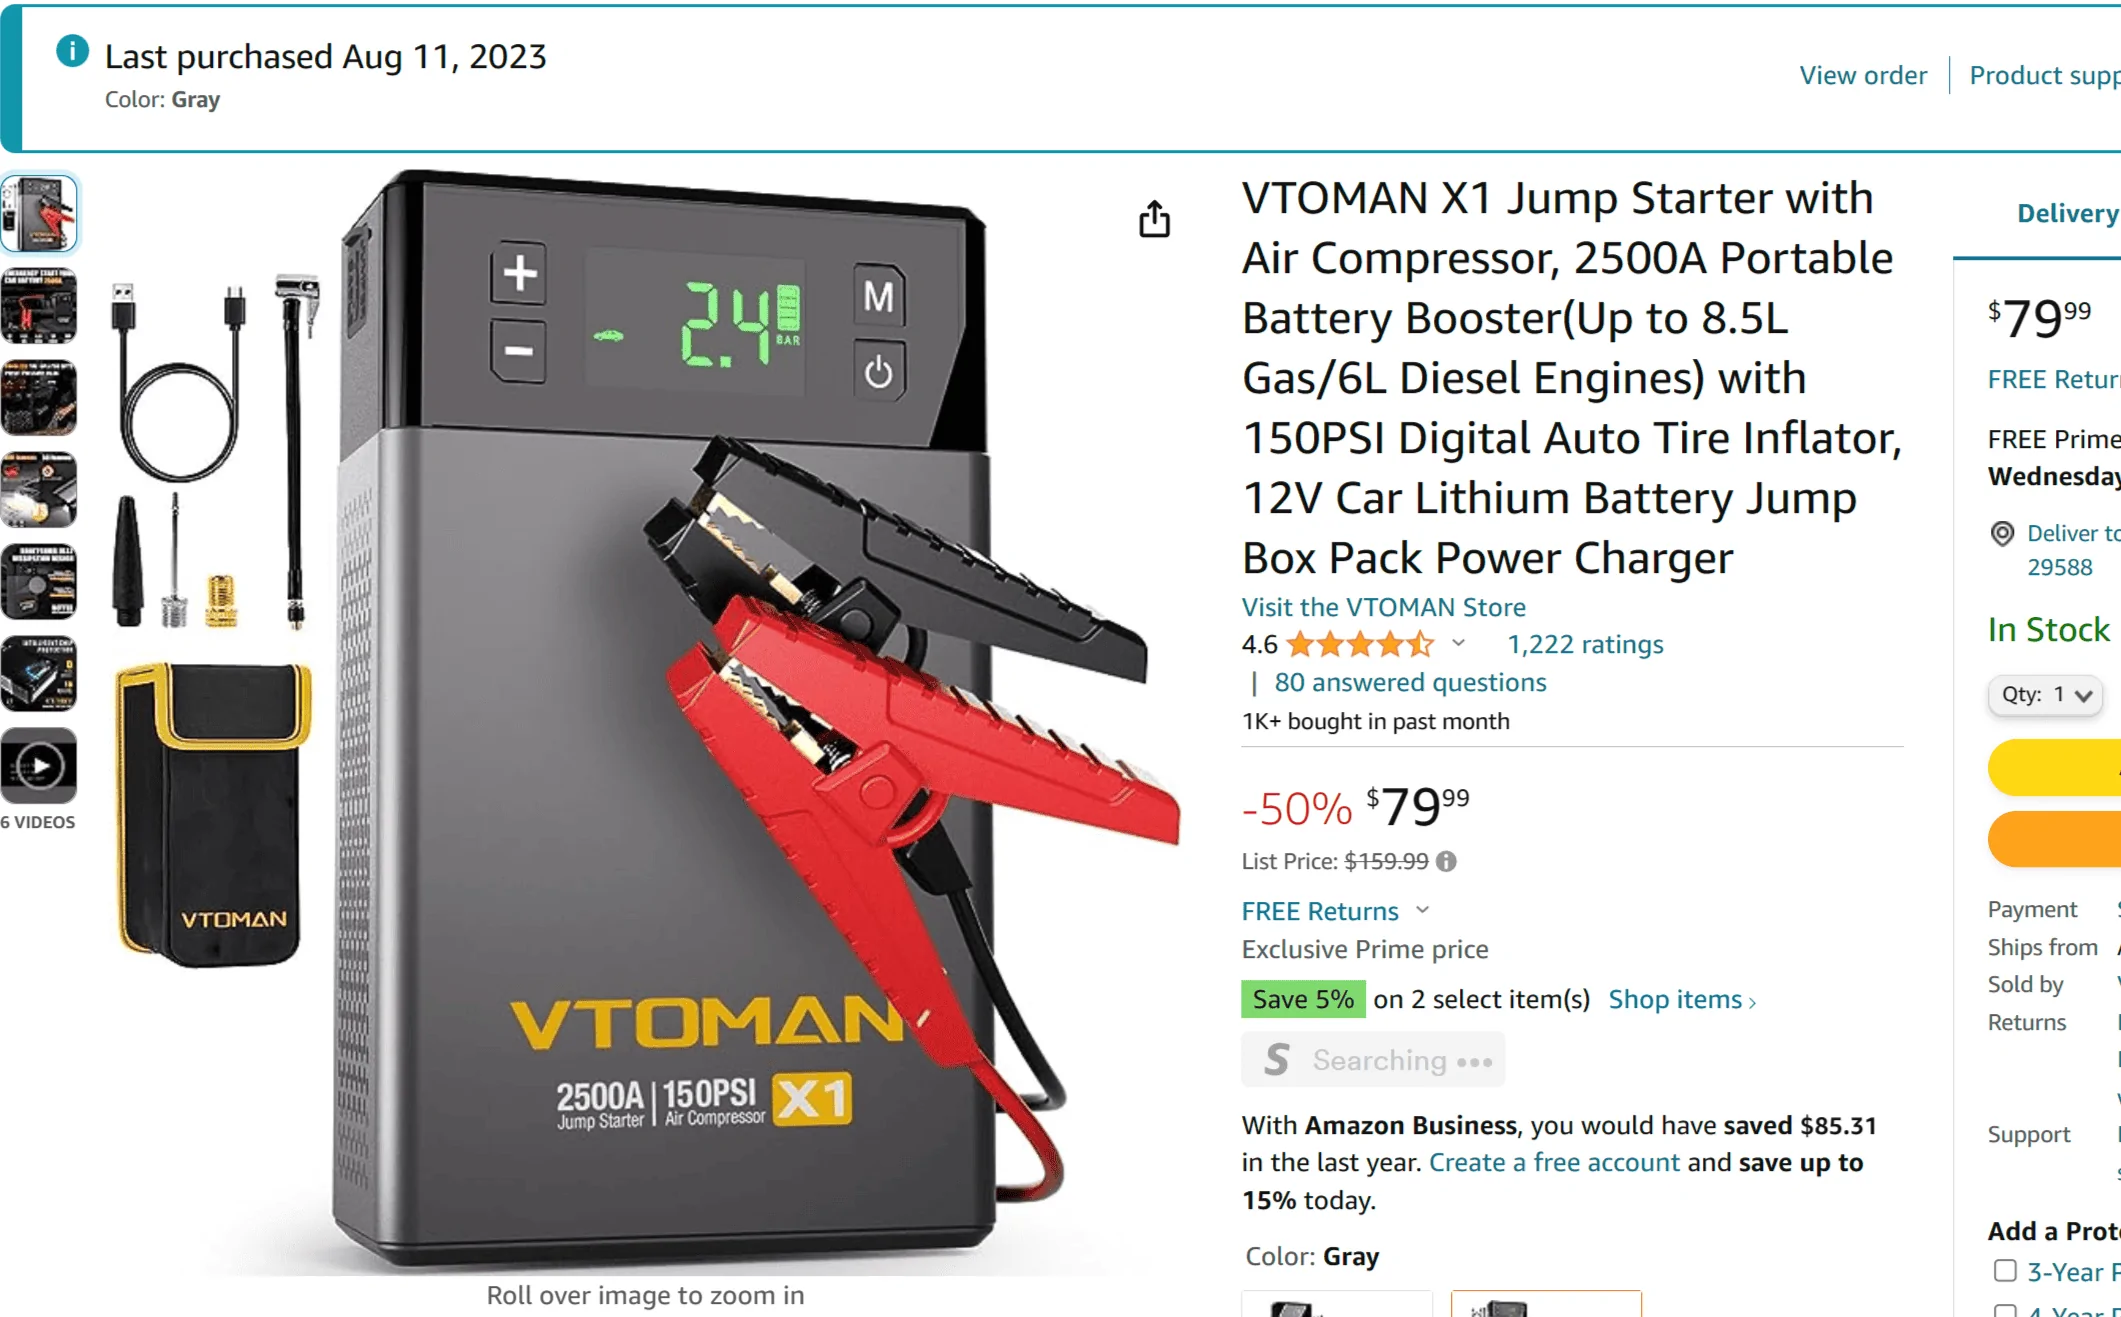Switch to the Delivery tab
2121x1317 pixels.
pyautogui.click(x=2067, y=213)
